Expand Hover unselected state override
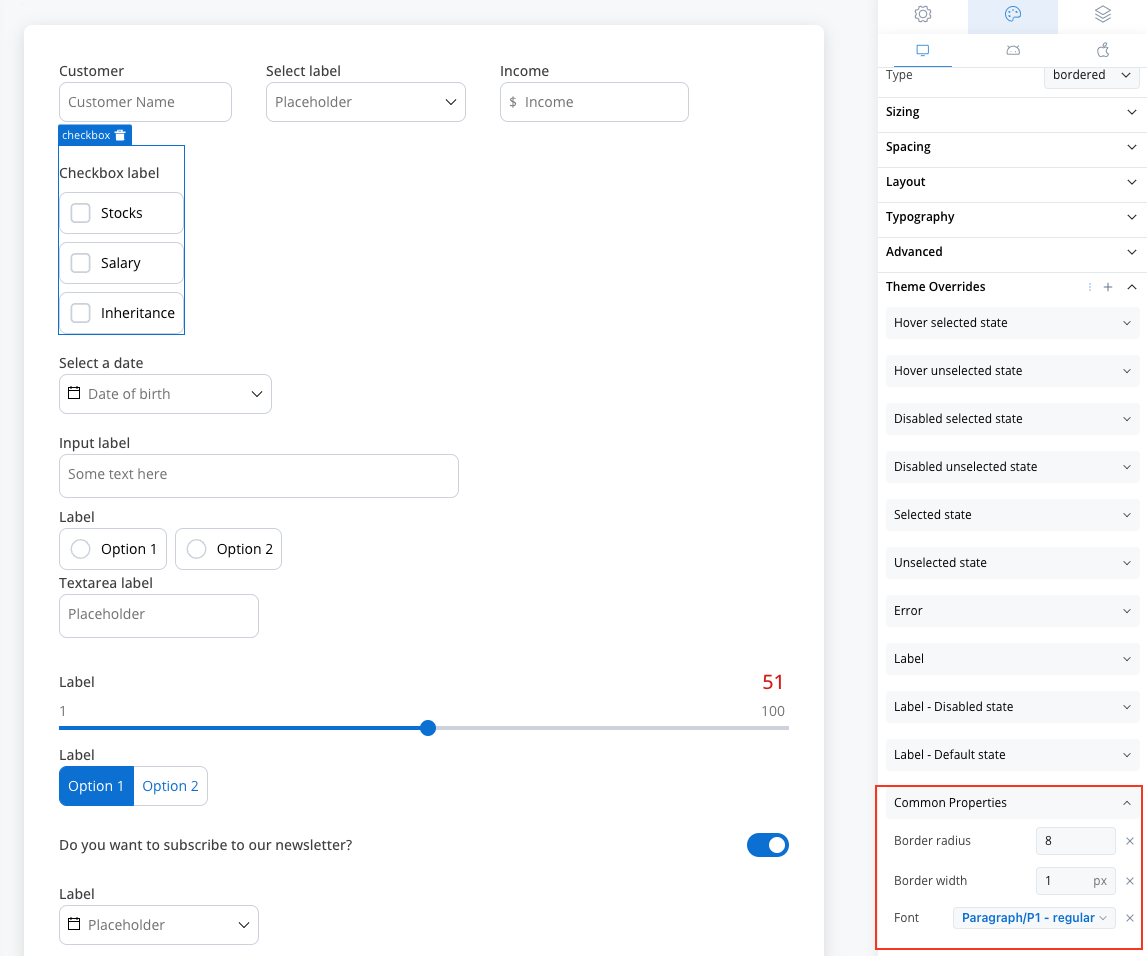Image resolution: width=1147 pixels, height=956 pixels. [1012, 371]
